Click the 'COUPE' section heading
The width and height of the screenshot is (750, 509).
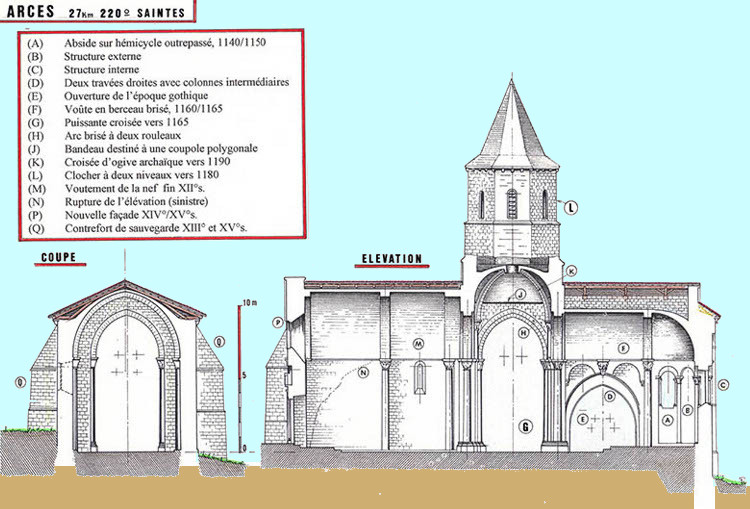click(x=58, y=257)
